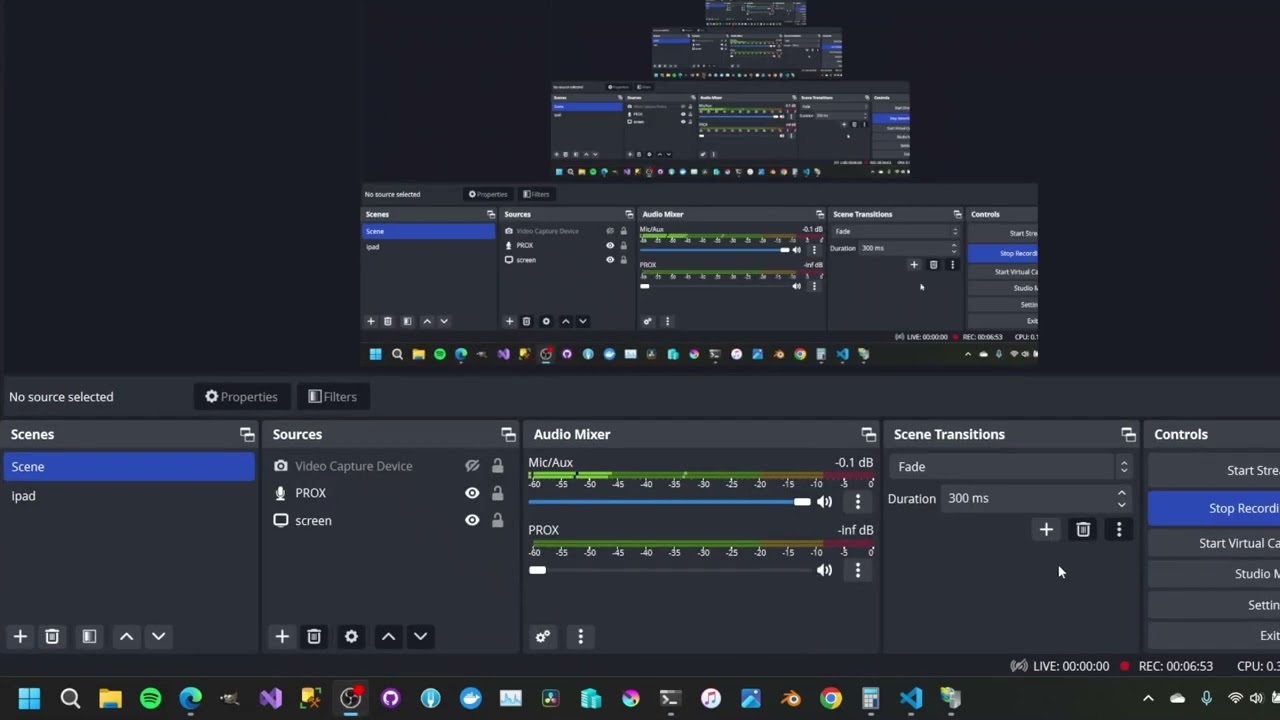Move the selected scene up
This screenshot has height=720, width=1280.
click(x=126, y=636)
